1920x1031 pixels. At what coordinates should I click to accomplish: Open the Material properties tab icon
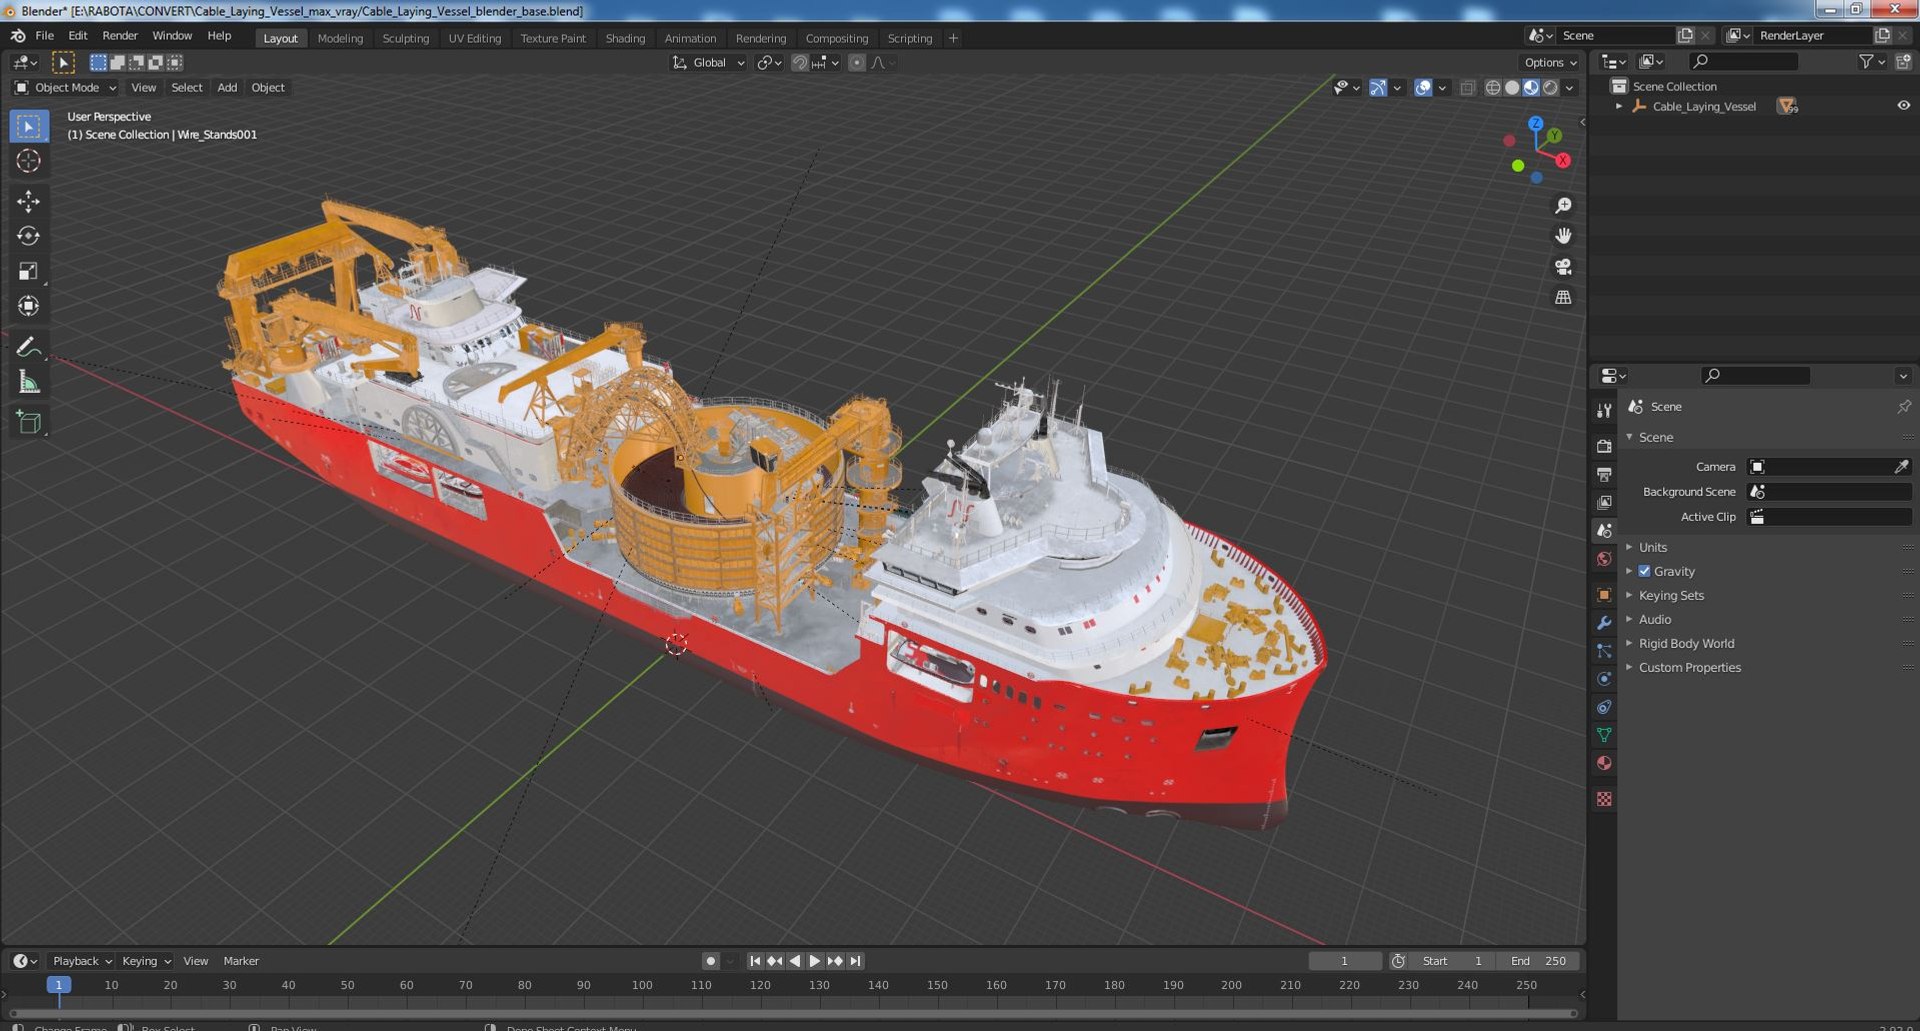[x=1604, y=763]
